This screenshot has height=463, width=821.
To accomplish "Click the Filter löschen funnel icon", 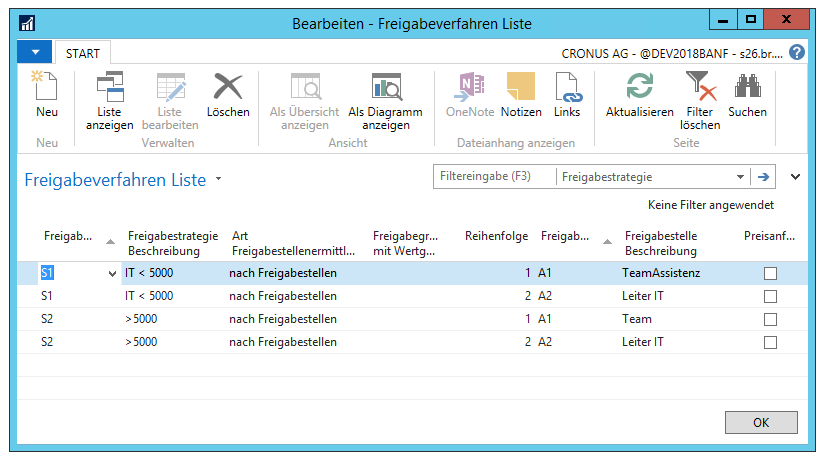I will tap(701, 86).
